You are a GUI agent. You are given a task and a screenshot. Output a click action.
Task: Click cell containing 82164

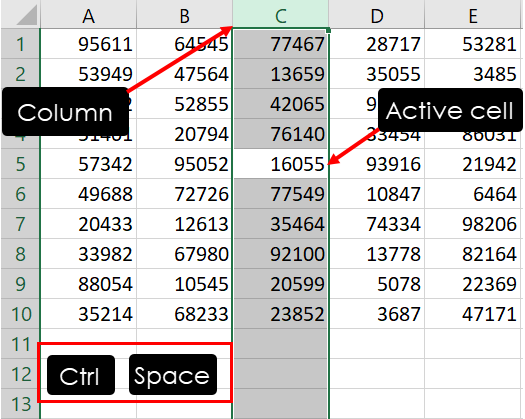coord(473,254)
